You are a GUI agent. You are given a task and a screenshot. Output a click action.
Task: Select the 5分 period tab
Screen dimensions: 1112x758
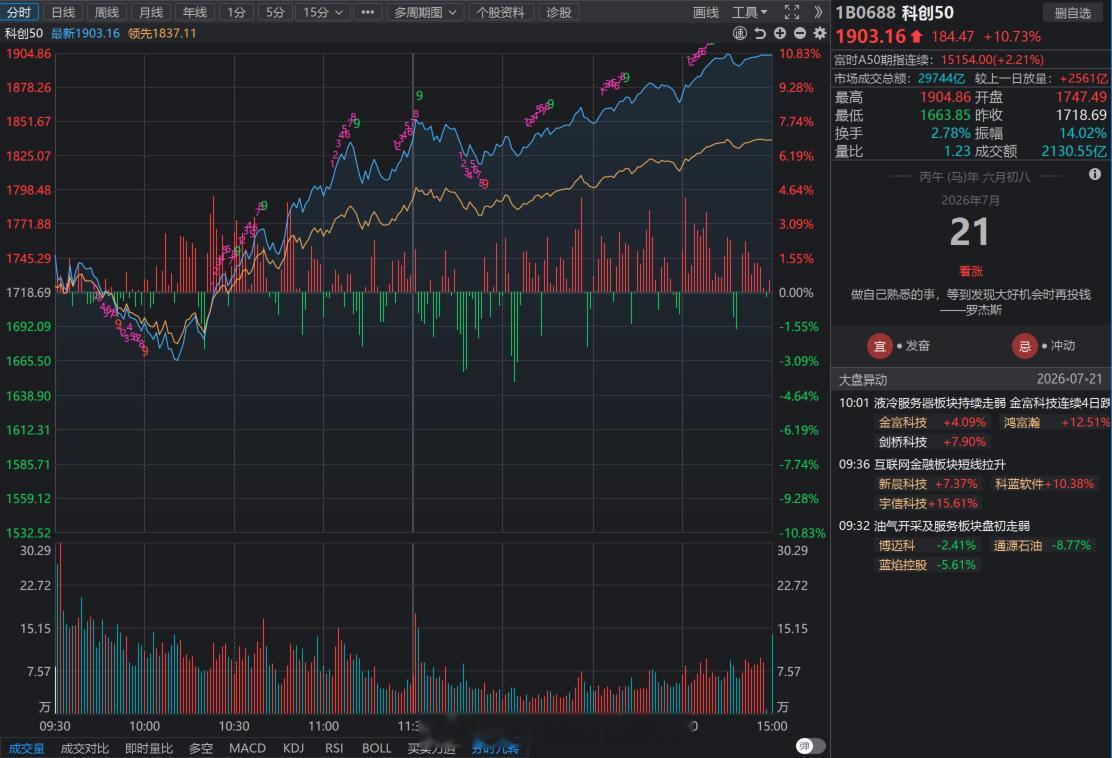(x=275, y=12)
